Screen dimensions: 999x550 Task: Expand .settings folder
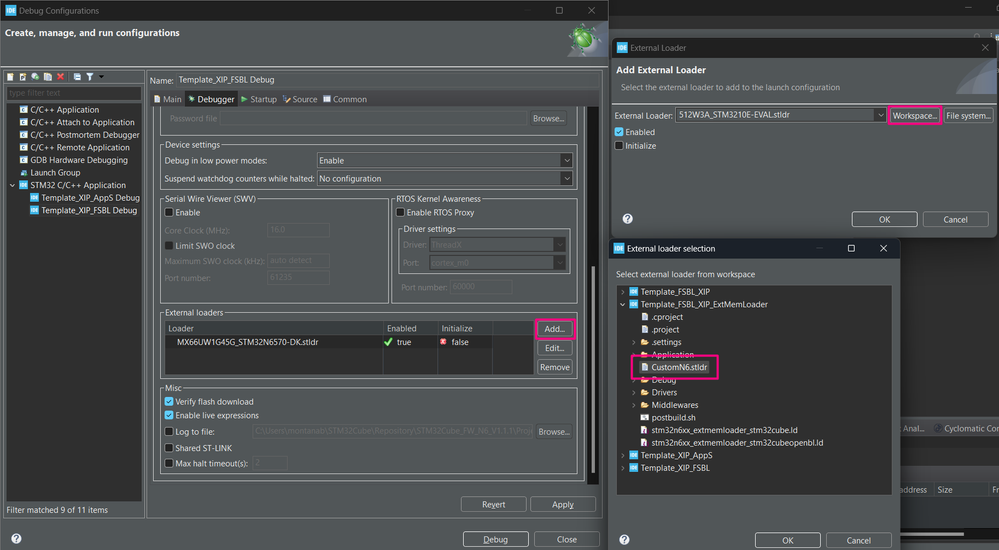point(633,342)
